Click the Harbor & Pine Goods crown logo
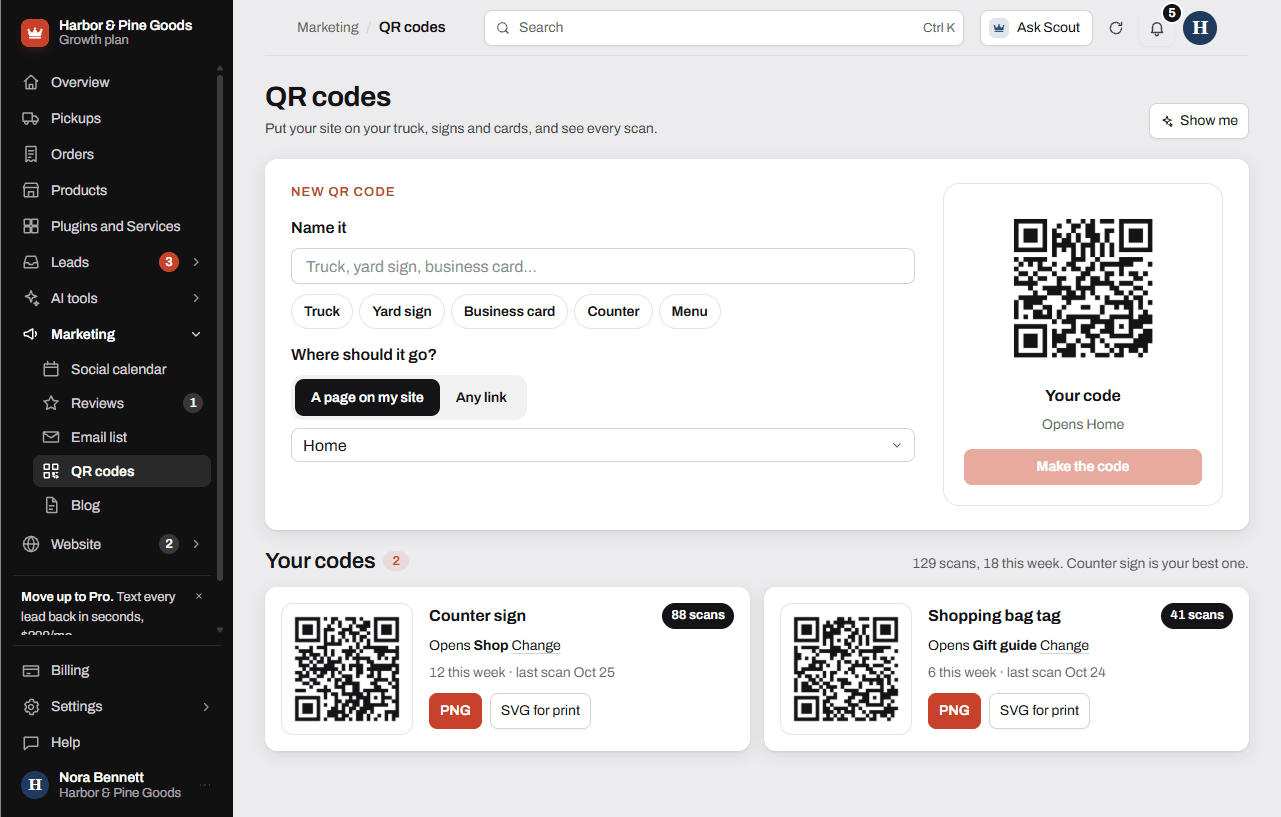The width and height of the screenshot is (1281, 817). pyautogui.click(x=35, y=33)
